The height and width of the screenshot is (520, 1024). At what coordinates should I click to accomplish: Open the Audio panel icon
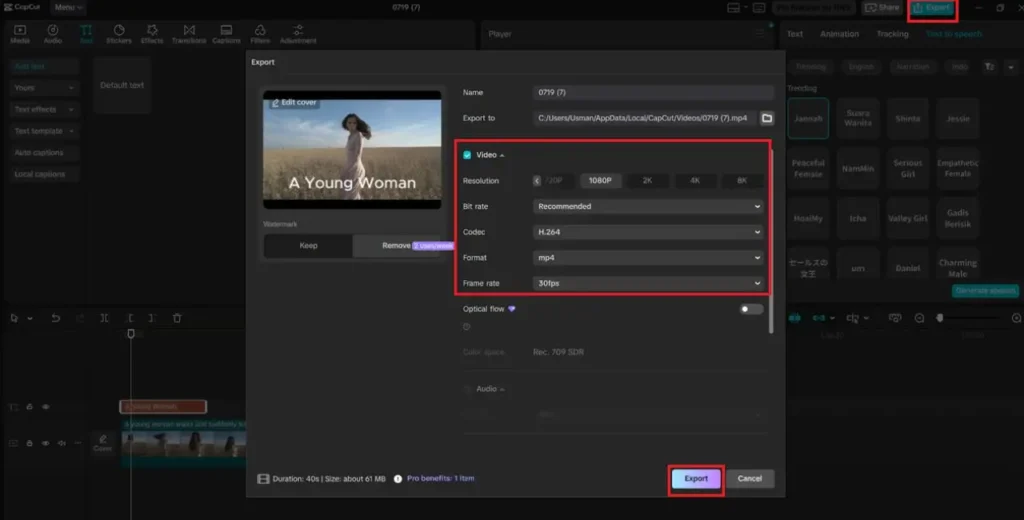point(53,34)
